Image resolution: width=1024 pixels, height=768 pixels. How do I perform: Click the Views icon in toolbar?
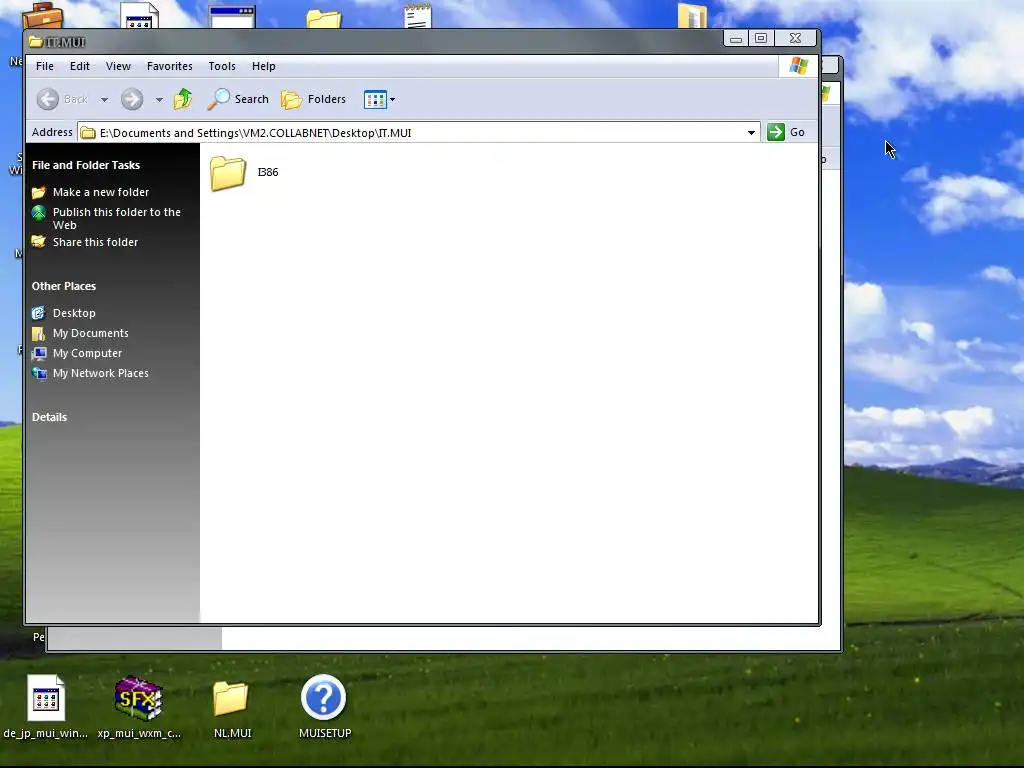point(375,99)
